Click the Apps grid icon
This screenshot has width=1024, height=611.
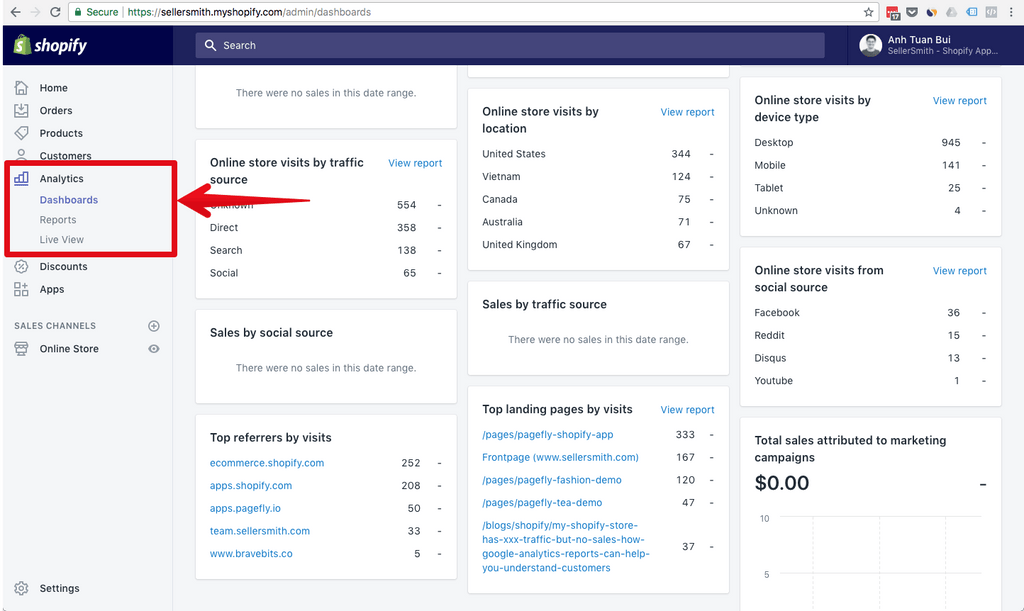22,289
